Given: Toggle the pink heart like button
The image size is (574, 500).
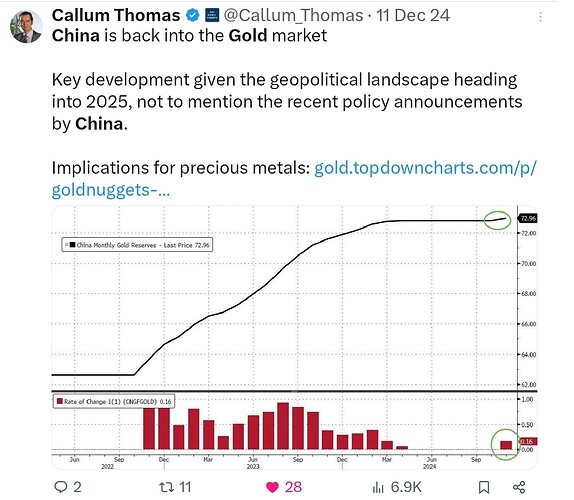Looking at the screenshot, I should [272, 487].
